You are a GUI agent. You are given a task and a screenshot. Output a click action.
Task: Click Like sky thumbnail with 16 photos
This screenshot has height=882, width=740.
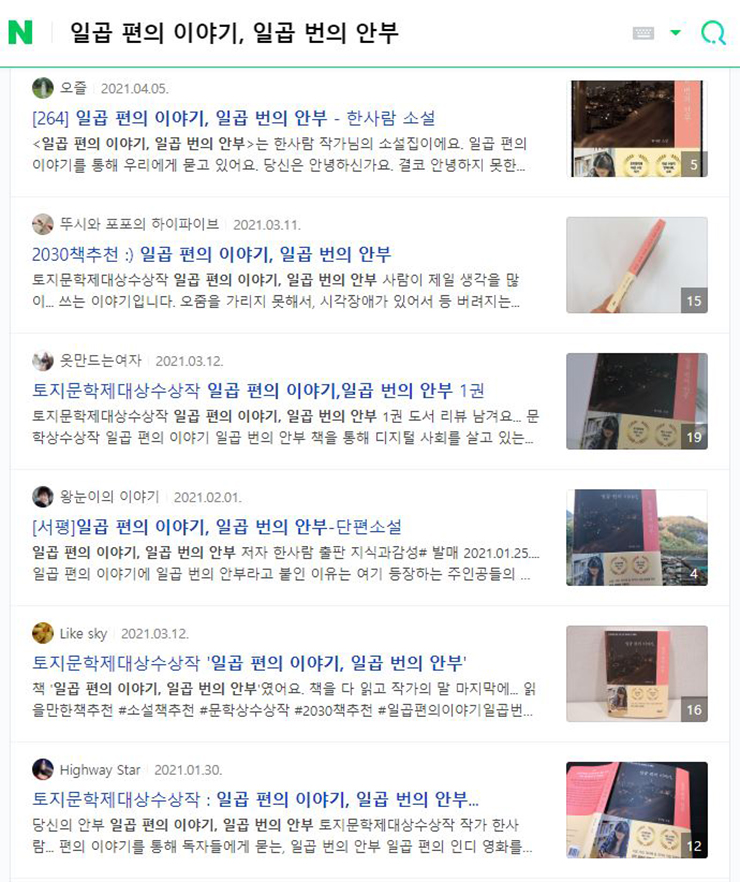(x=637, y=673)
